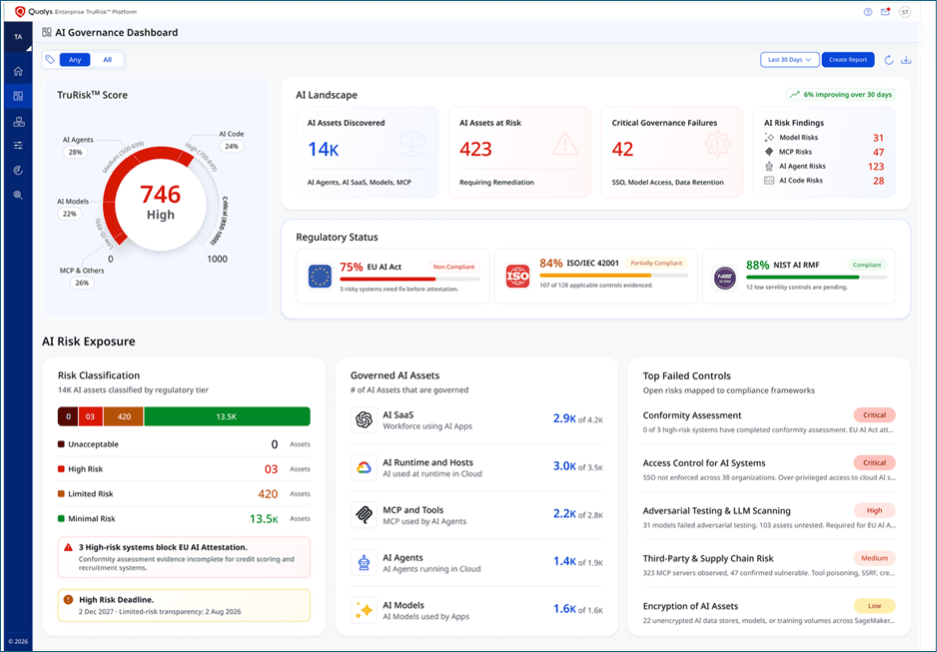Download the dashboard using the download icon
This screenshot has height=652, width=937.
pos(907,60)
